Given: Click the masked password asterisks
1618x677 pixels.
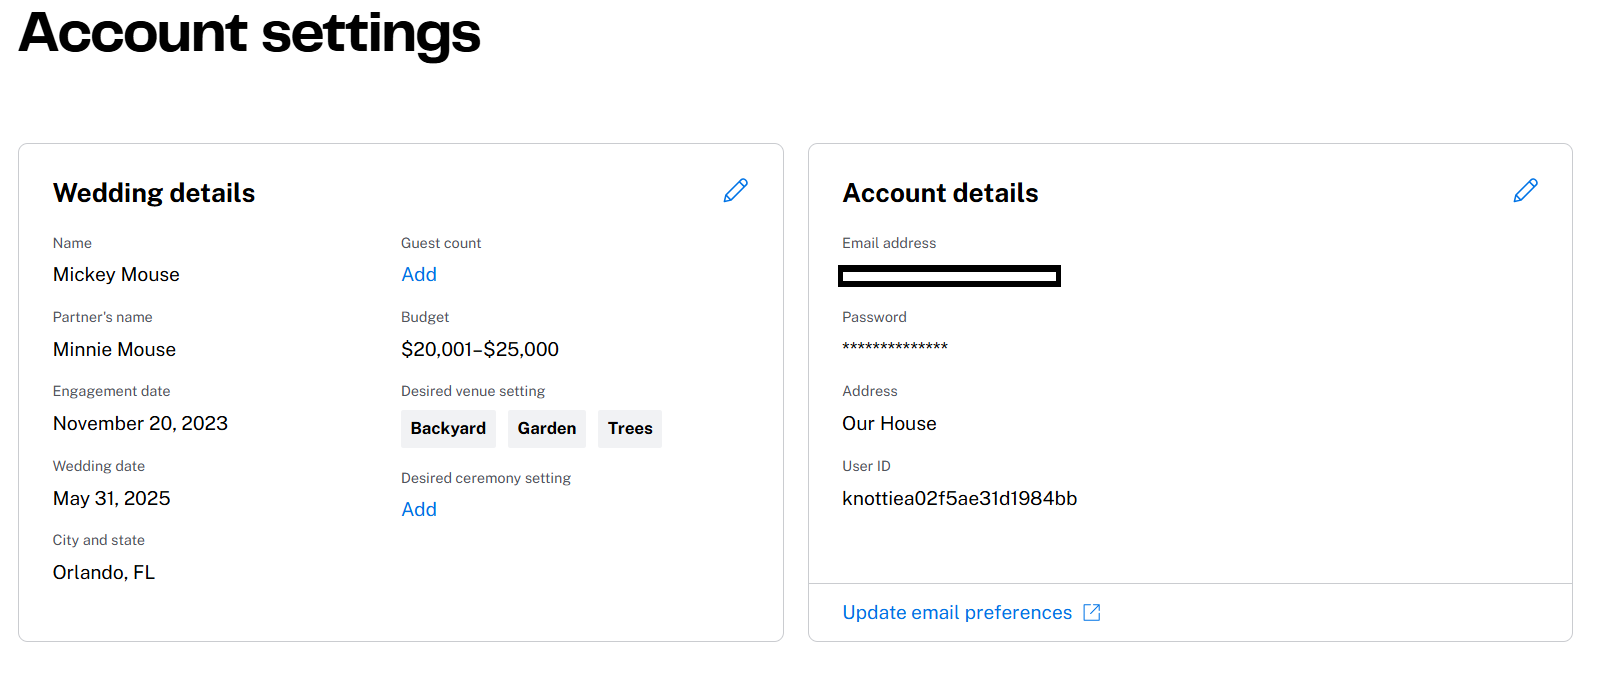Looking at the screenshot, I should (895, 347).
